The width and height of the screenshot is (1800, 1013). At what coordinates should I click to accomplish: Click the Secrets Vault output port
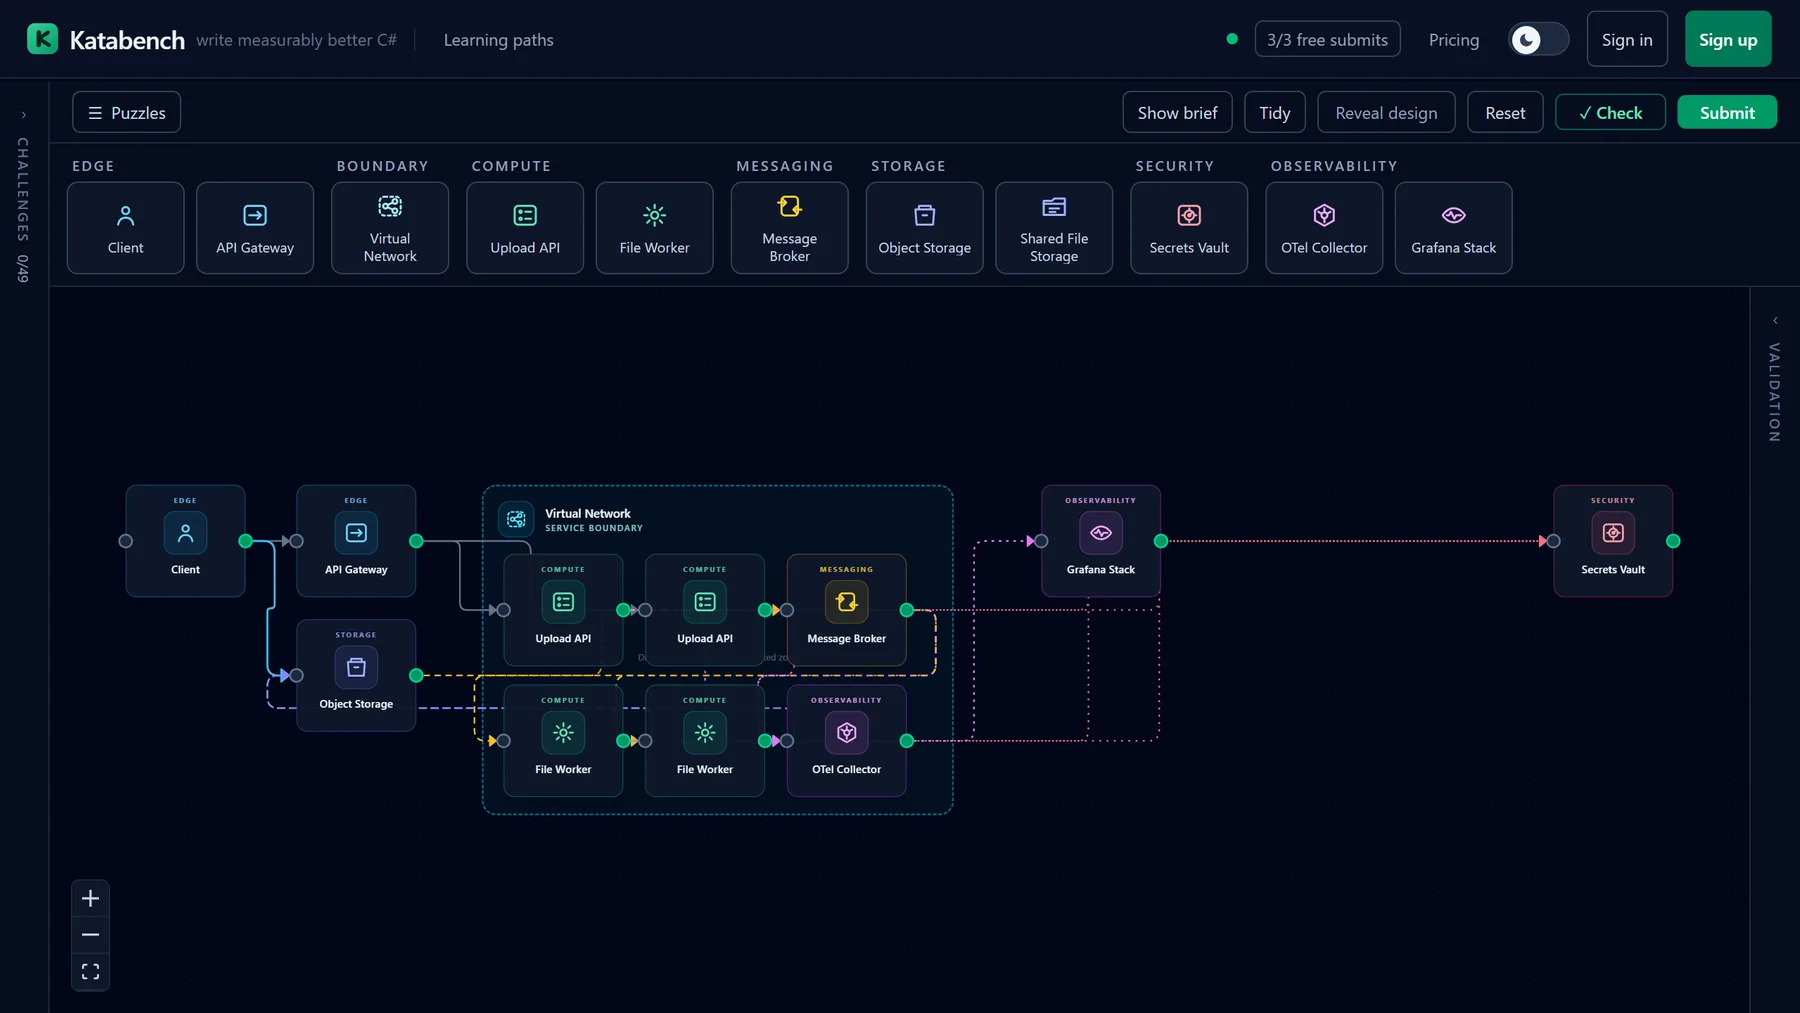click(1673, 541)
